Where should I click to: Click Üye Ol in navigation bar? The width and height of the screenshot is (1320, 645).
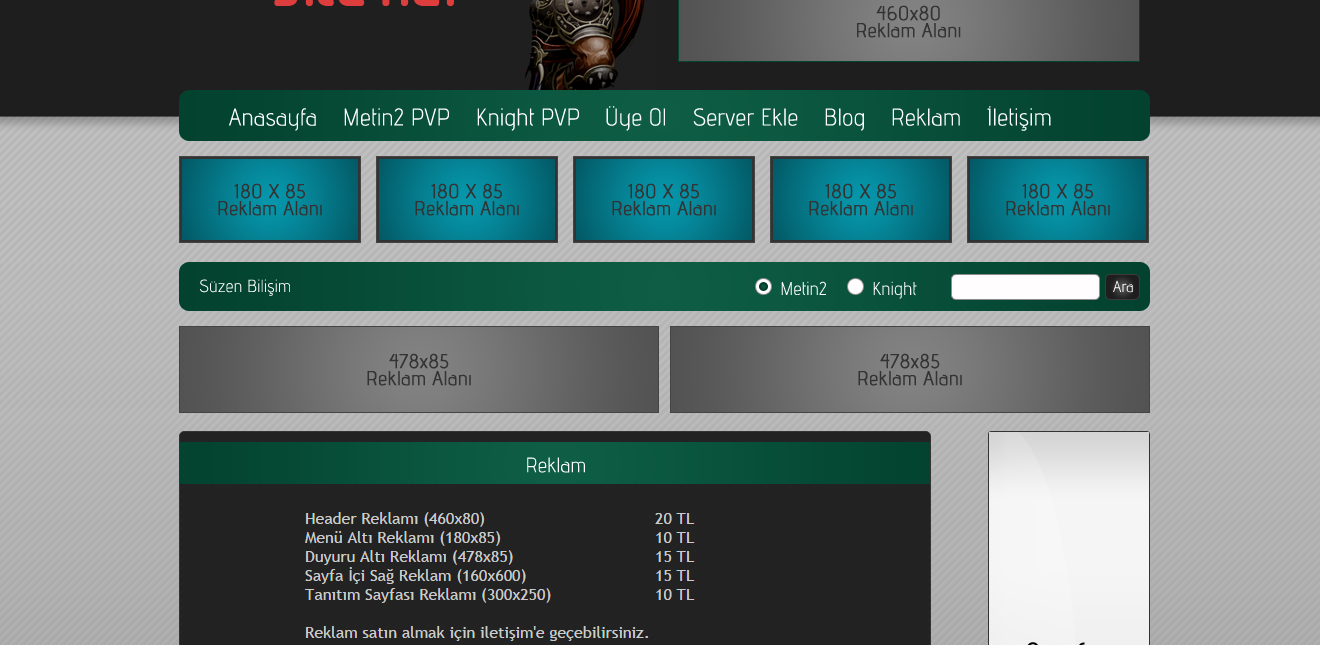pyautogui.click(x=636, y=118)
